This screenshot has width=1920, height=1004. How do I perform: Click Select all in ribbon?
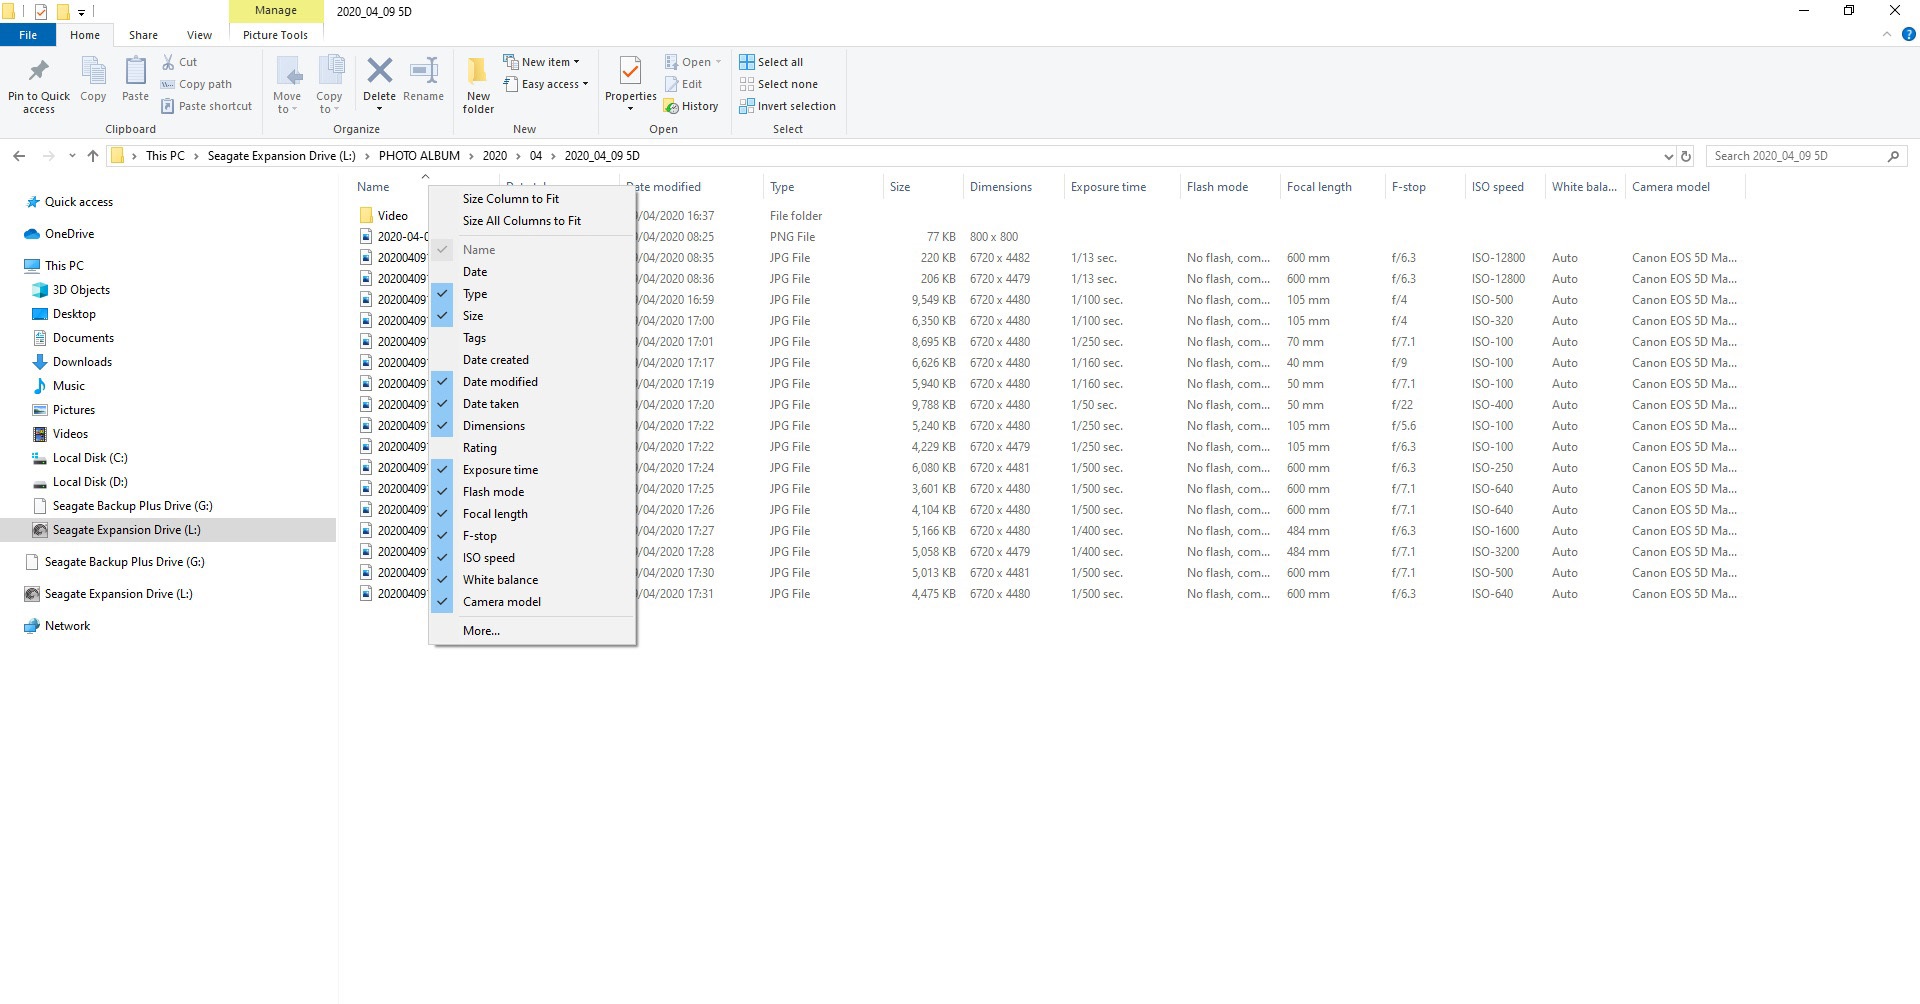pyautogui.click(x=771, y=62)
